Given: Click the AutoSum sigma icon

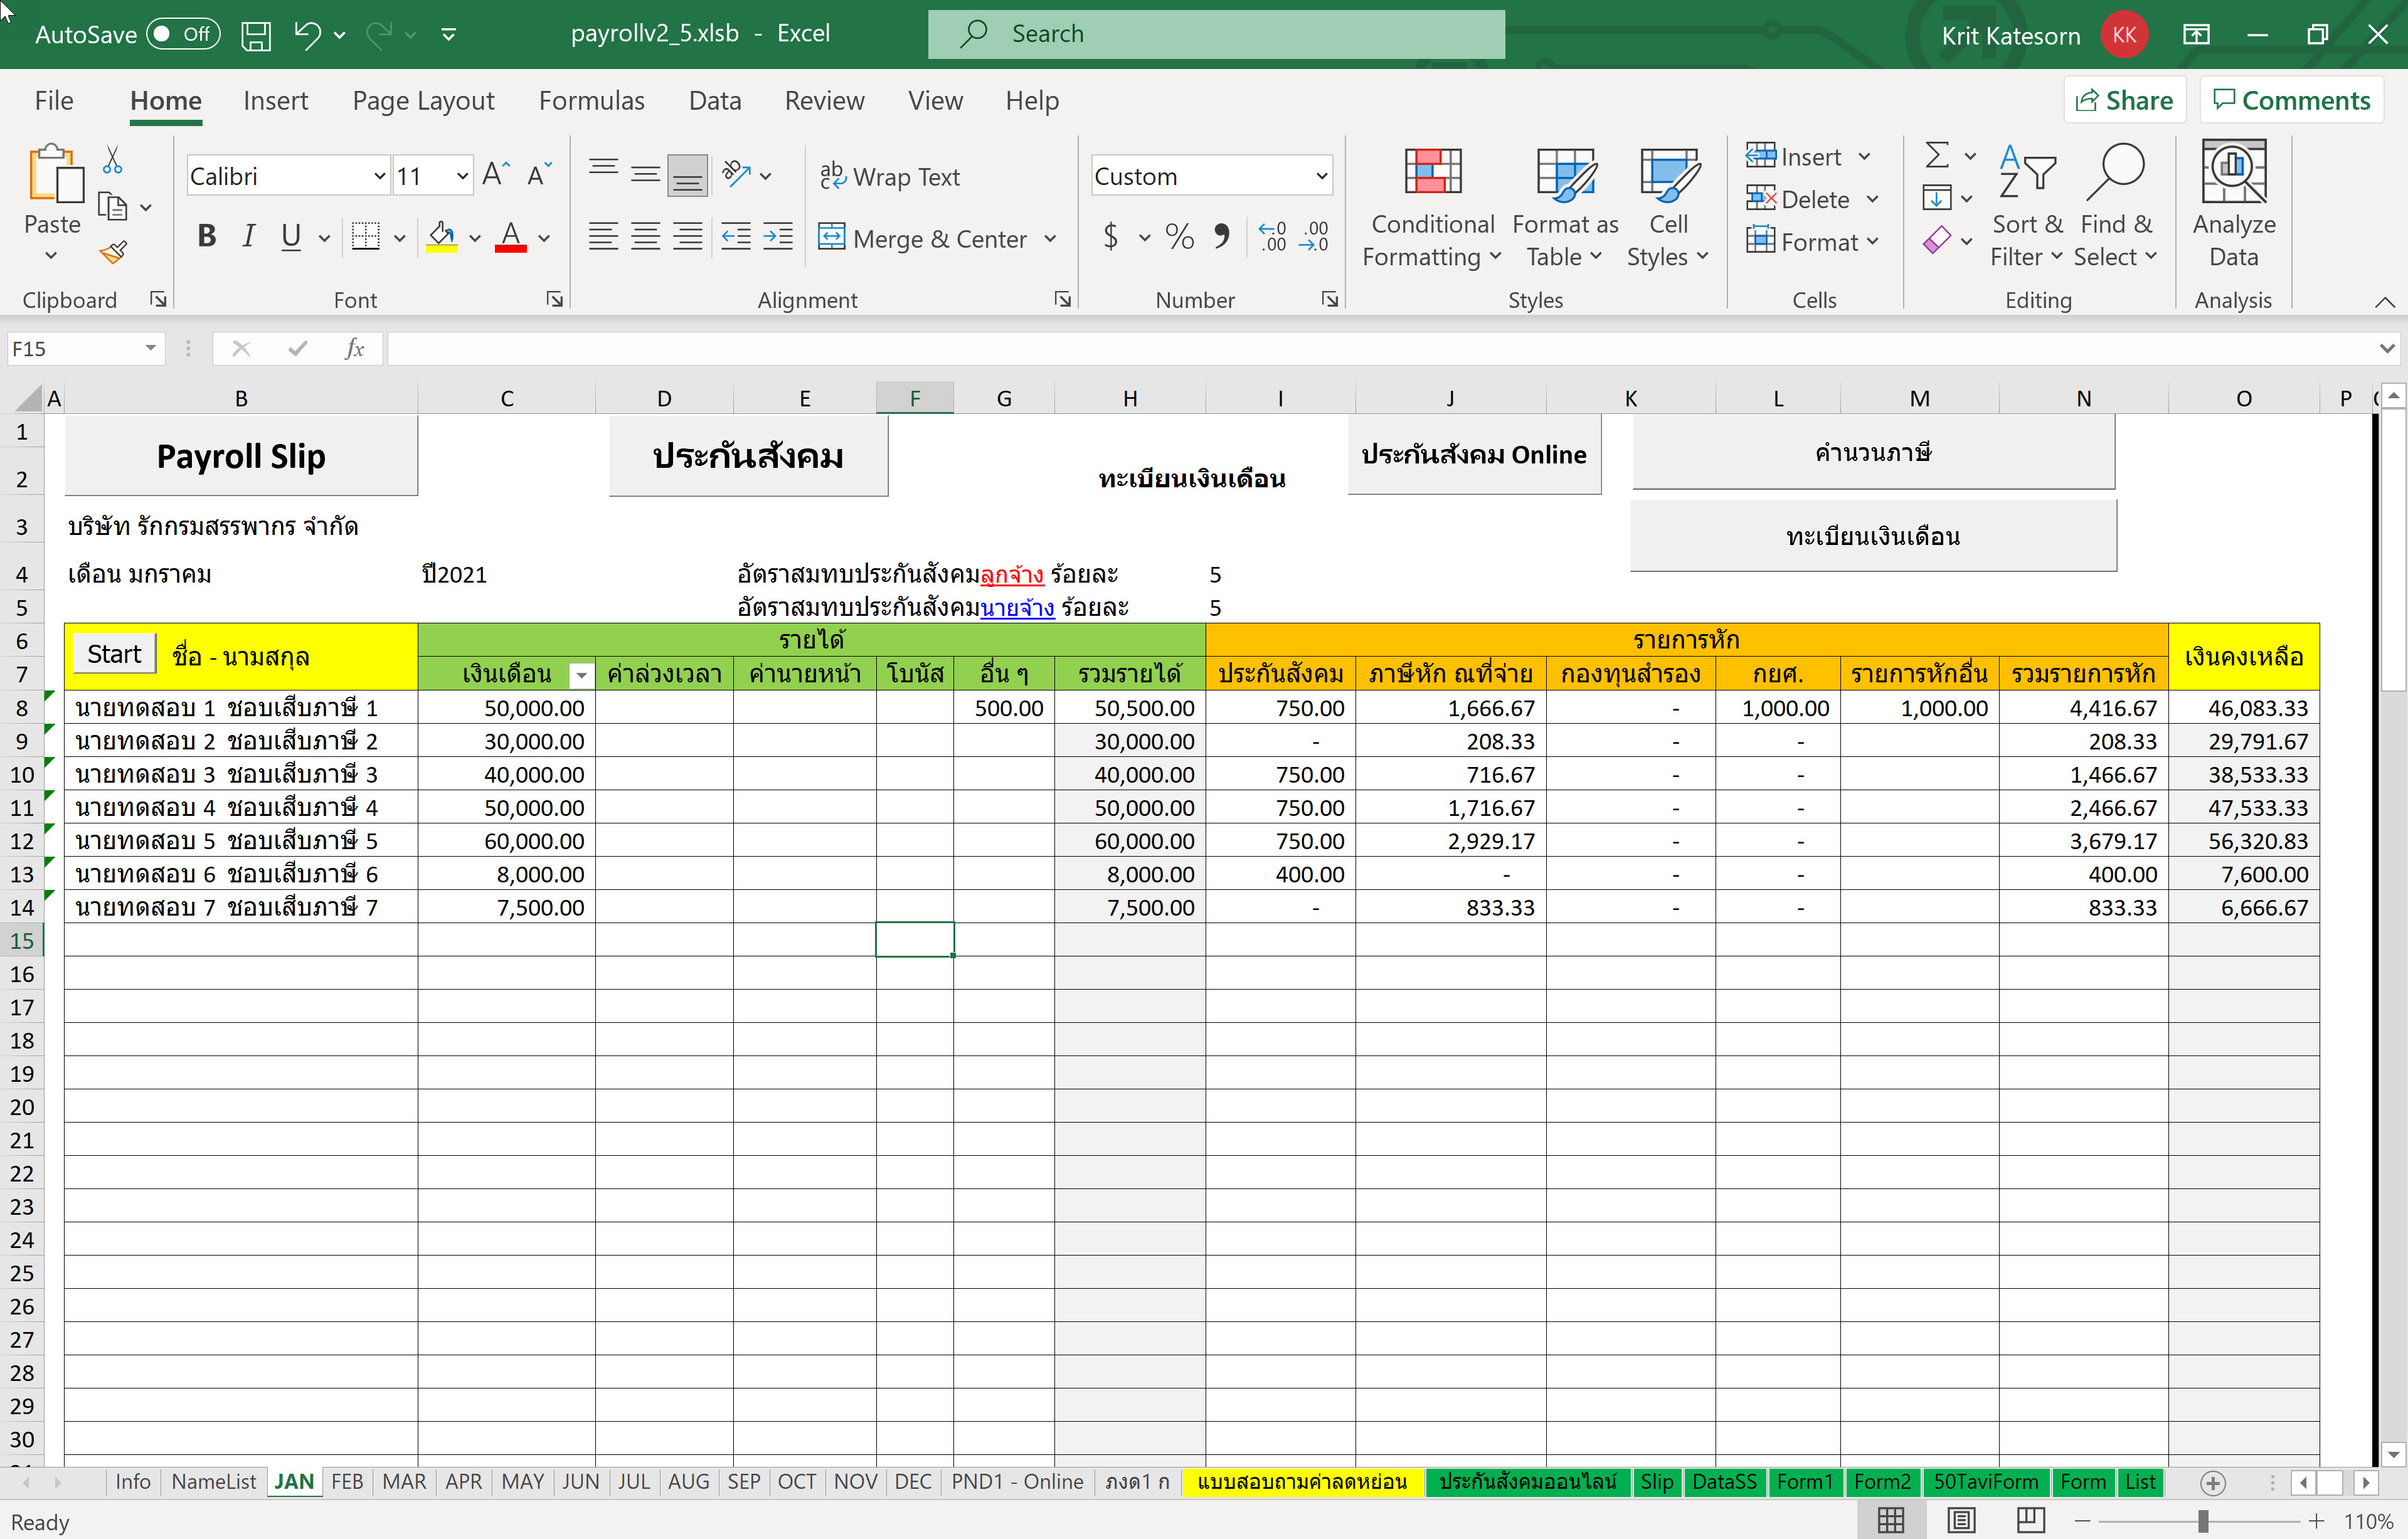Looking at the screenshot, I should (x=1937, y=155).
